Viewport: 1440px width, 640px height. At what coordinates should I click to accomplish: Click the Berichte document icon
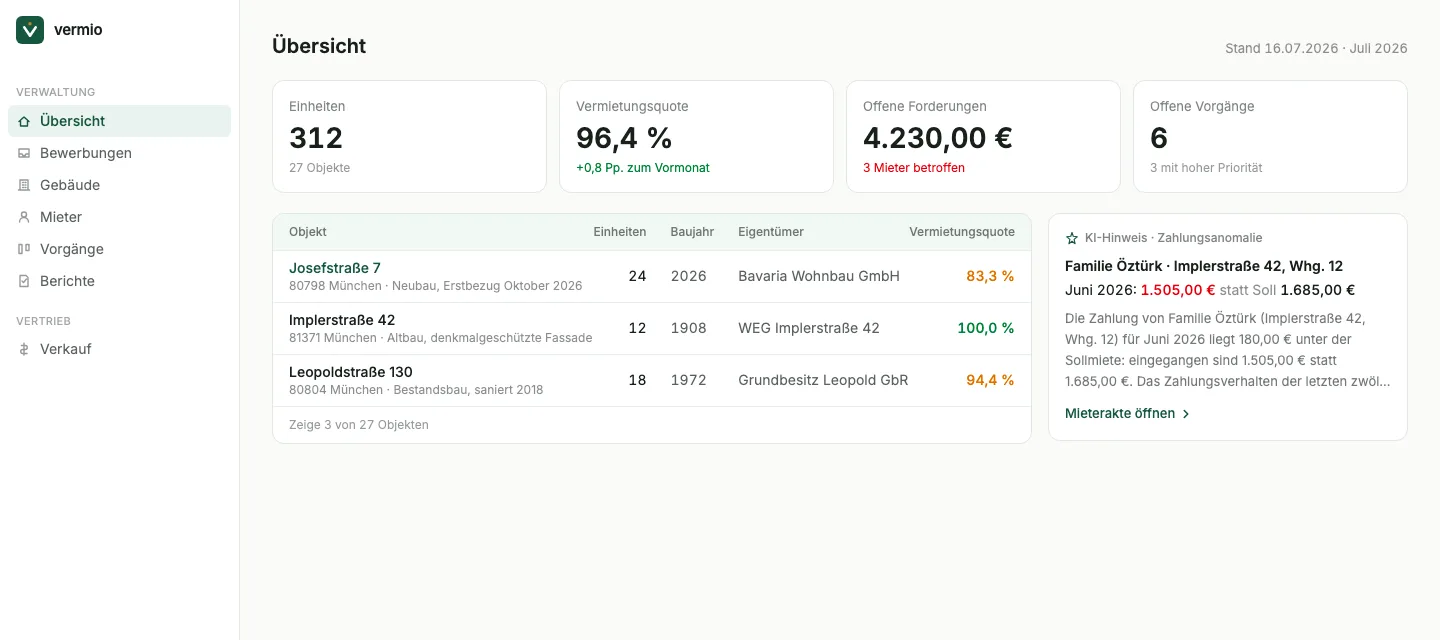[x=24, y=281]
